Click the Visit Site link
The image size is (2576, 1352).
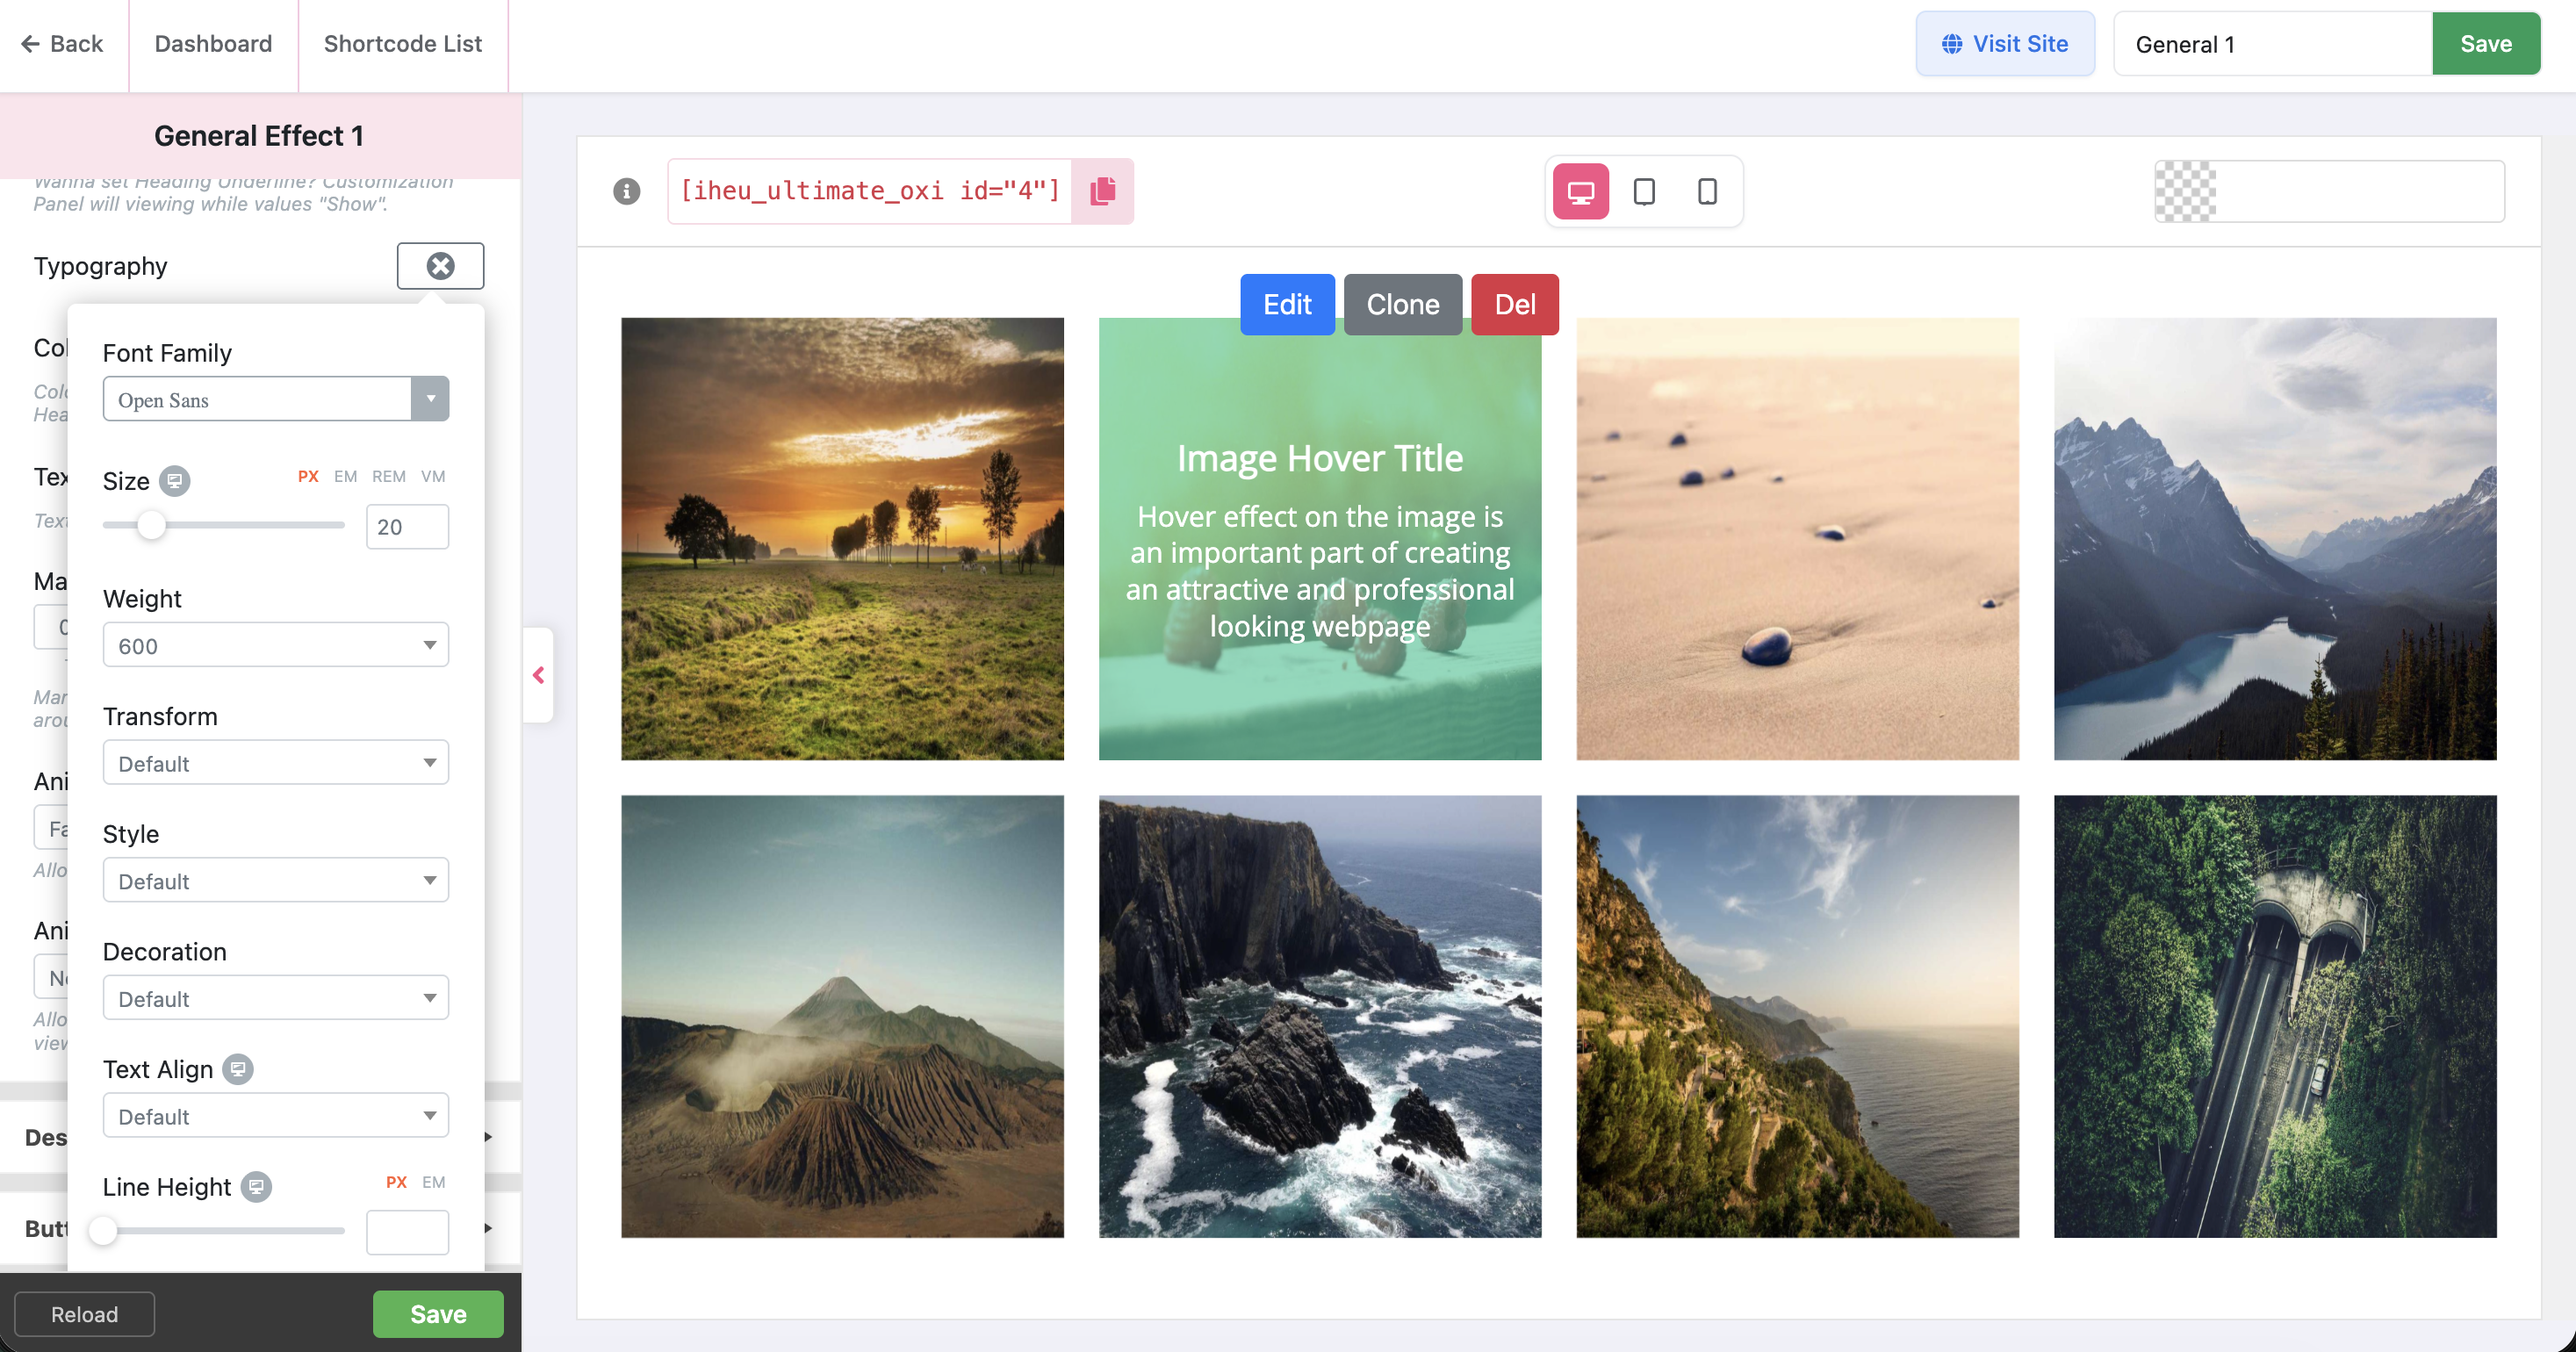click(x=2004, y=44)
